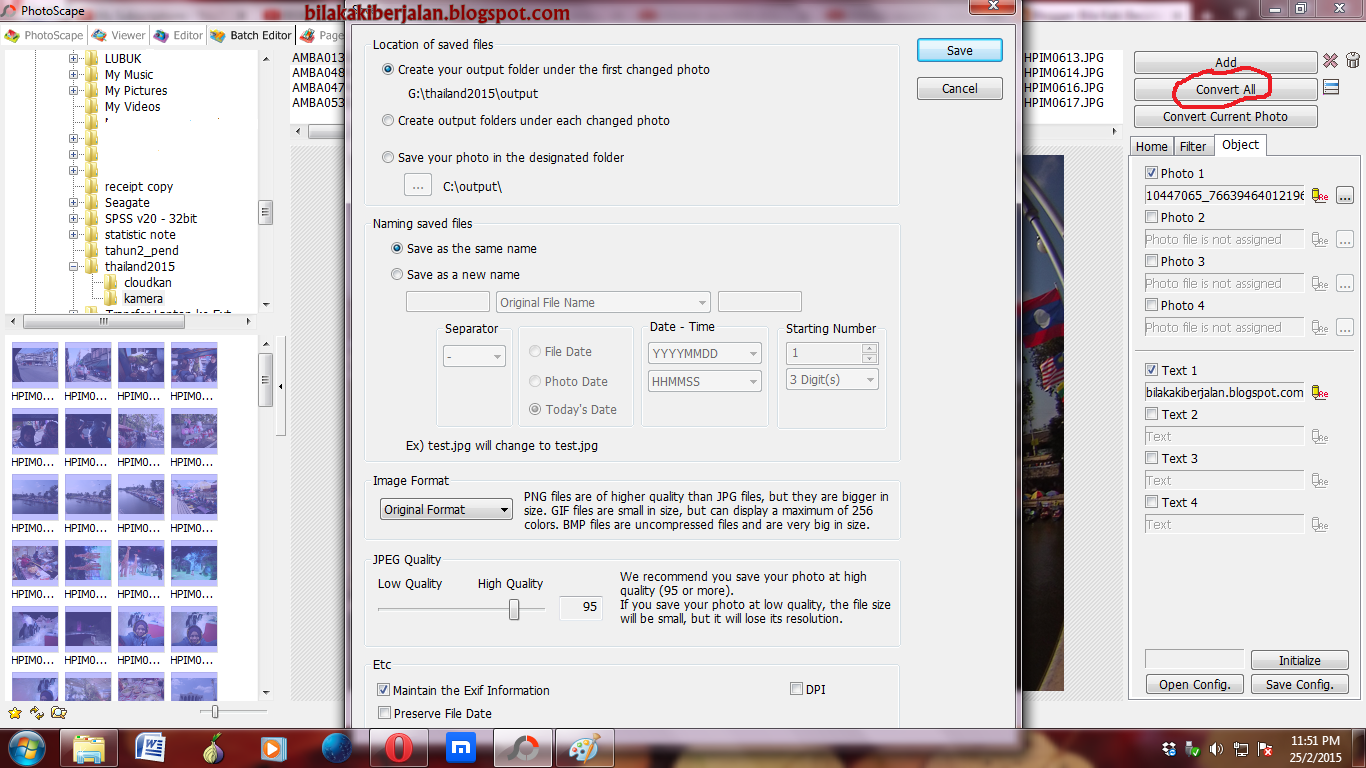1366x768 pixels.
Task: Select the Batch Editor tab
Action: 250,35
